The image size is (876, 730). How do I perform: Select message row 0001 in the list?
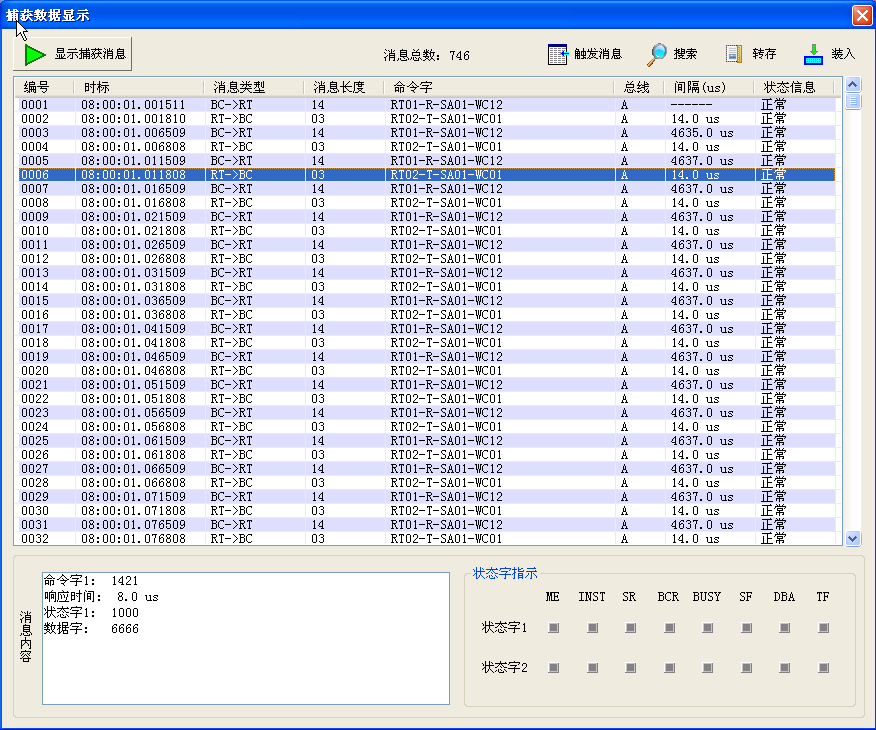[300, 104]
